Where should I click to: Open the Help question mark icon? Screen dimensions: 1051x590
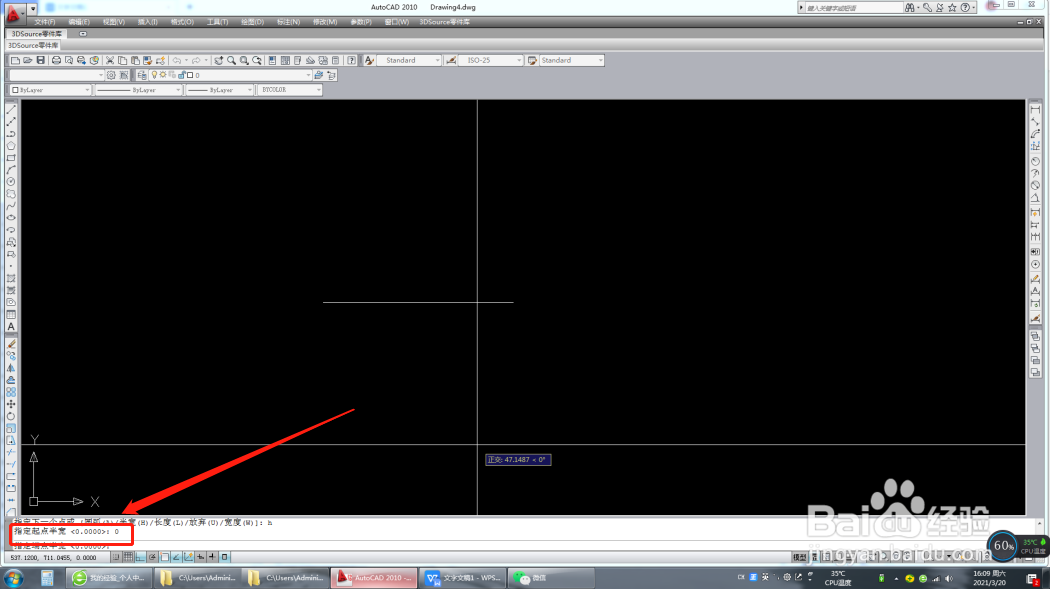(x=351, y=60)
